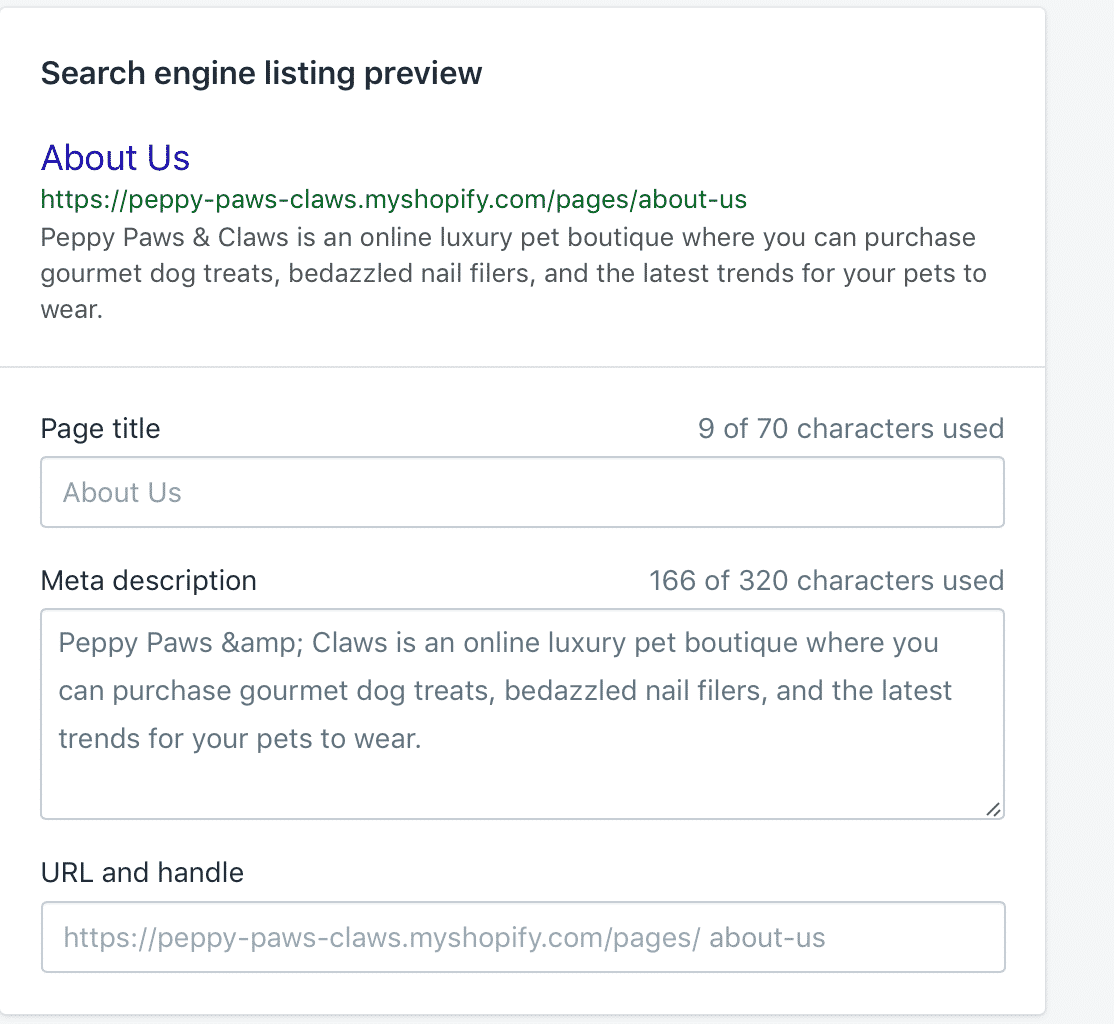Screen dimensions: 1114x1024
Task: Click the preview description paragraph under the URL
Action: click(514, 274)
